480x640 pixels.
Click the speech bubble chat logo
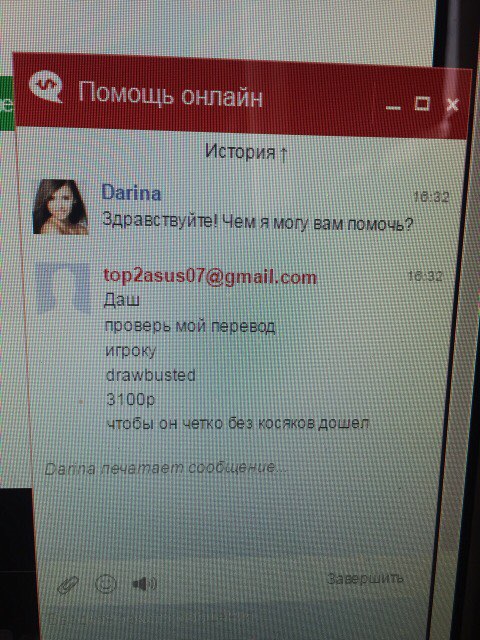coord(46,87)
